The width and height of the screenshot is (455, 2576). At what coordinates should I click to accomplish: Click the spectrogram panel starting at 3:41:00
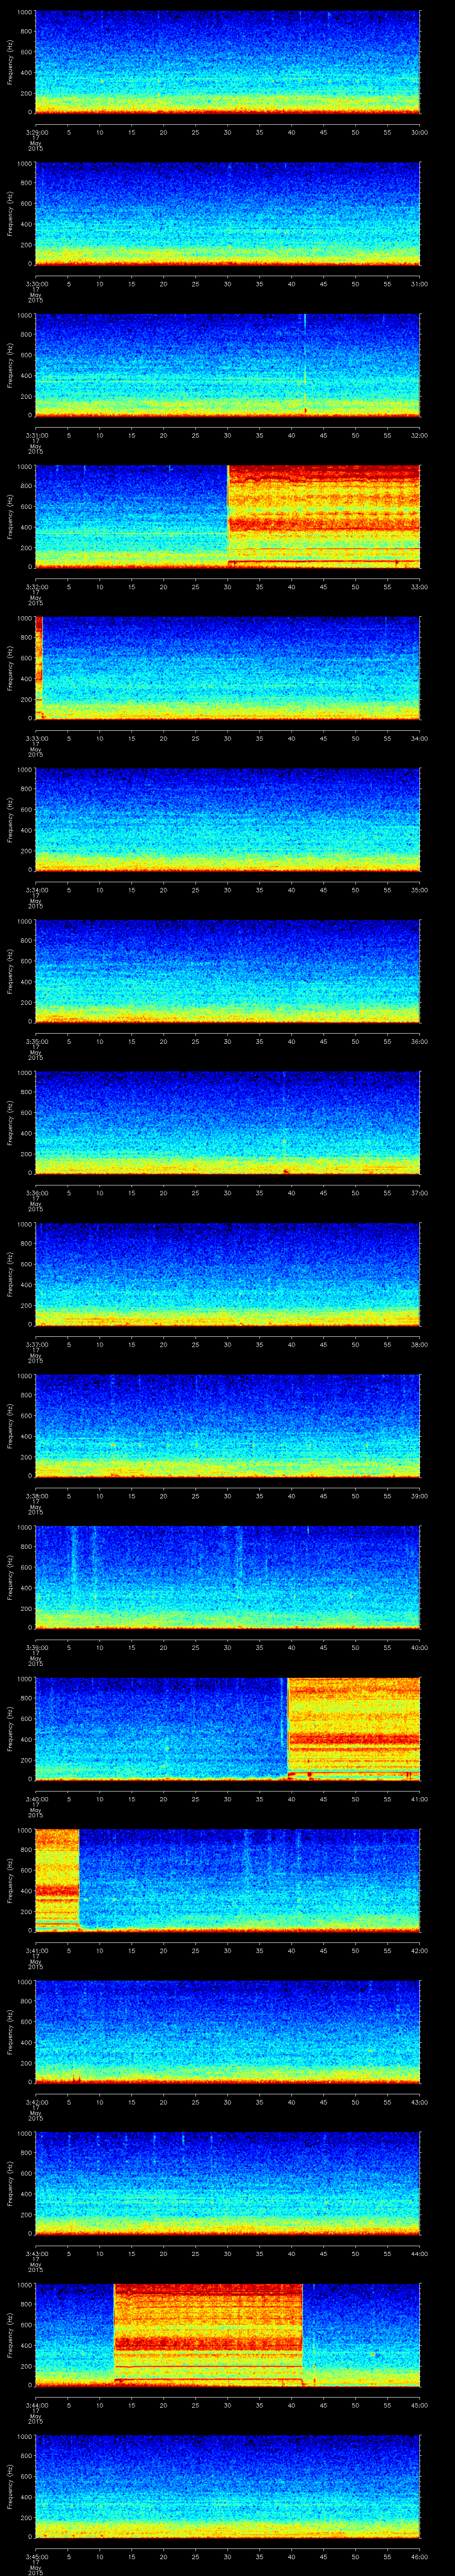coord(227,1880)
